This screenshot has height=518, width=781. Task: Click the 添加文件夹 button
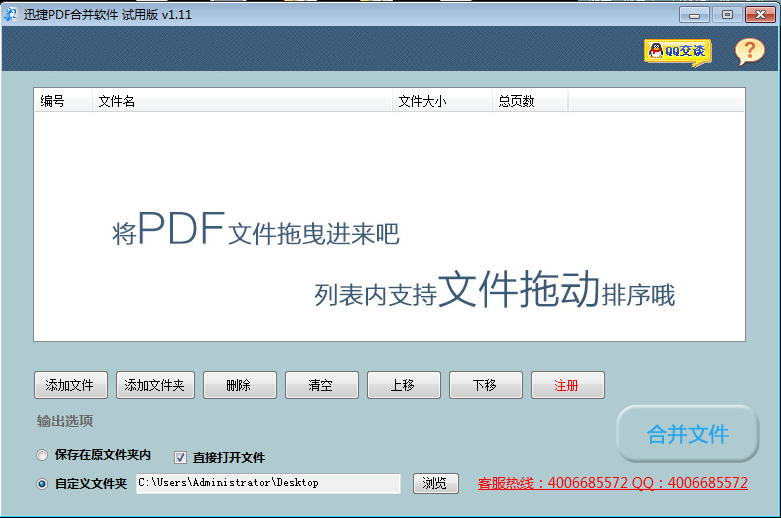154,385
